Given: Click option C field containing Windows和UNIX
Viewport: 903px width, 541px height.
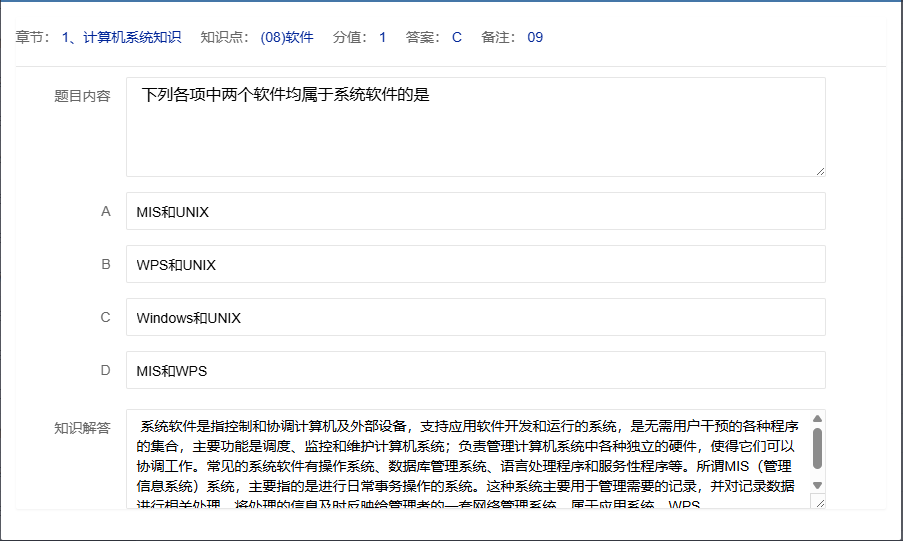Looking at the screenshot, I should coord(475,317).
